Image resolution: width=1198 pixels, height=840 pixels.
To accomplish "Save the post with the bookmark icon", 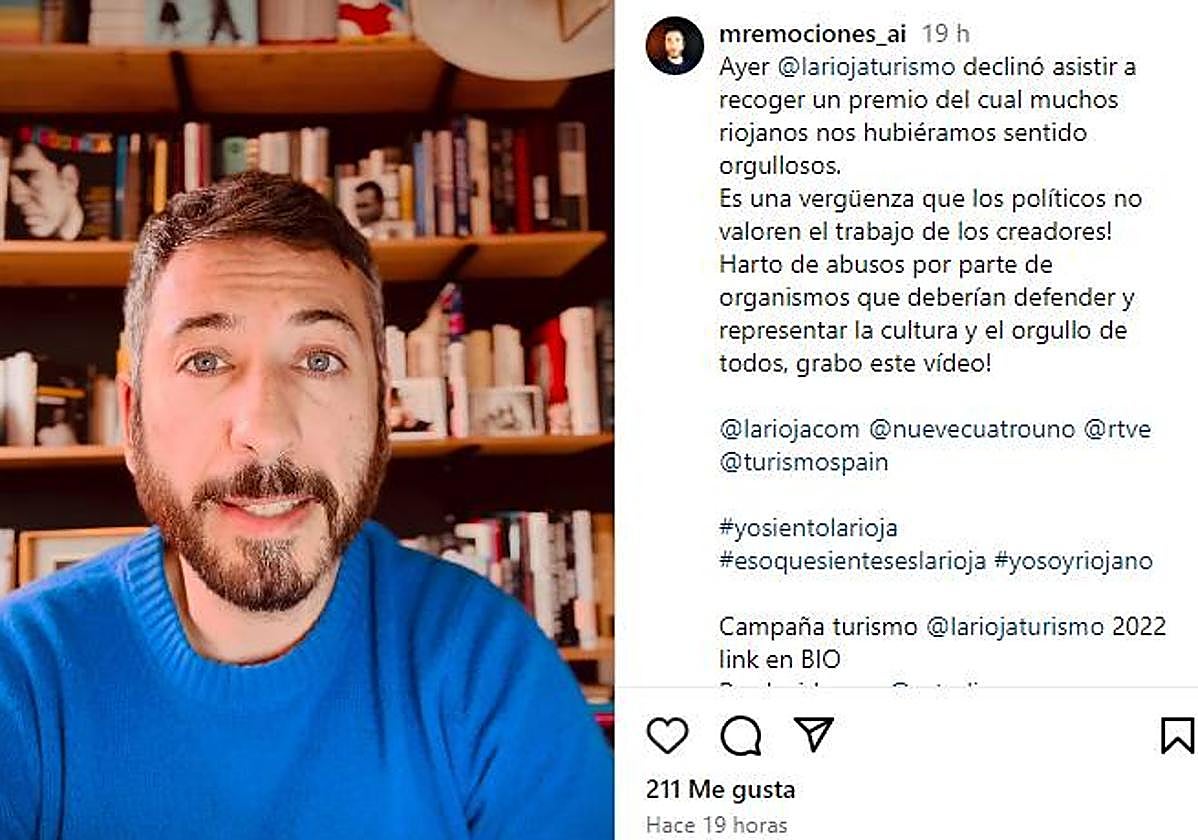I will click(1177, 735).
